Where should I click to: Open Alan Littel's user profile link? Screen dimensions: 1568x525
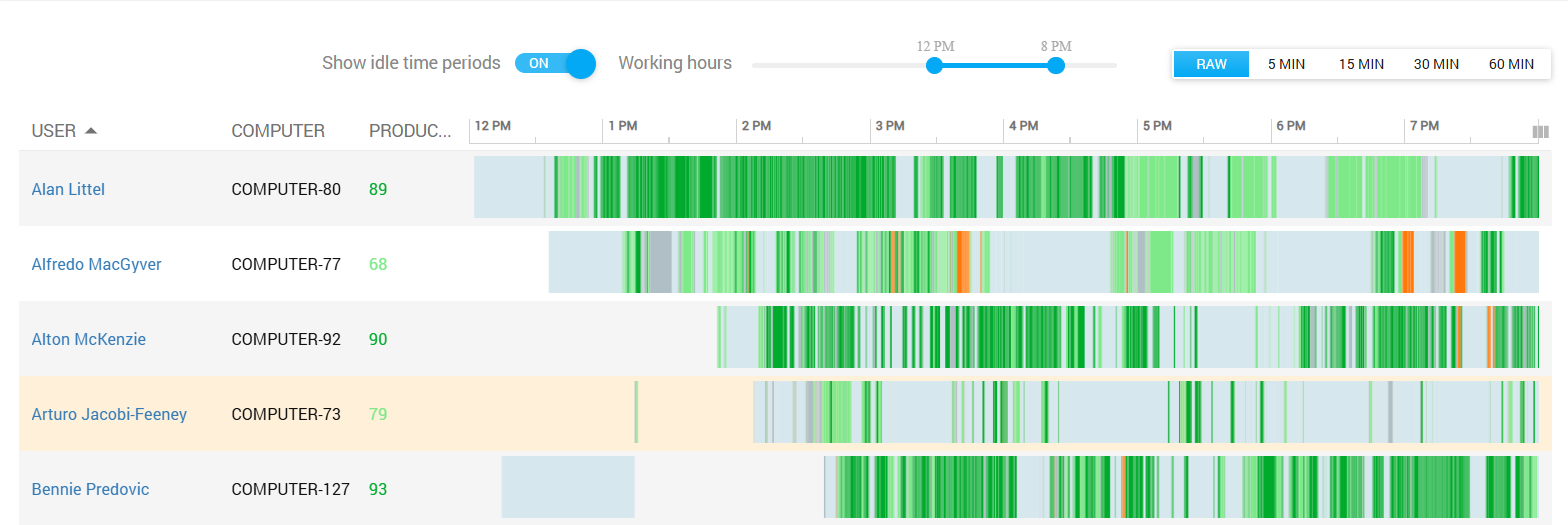68,189
